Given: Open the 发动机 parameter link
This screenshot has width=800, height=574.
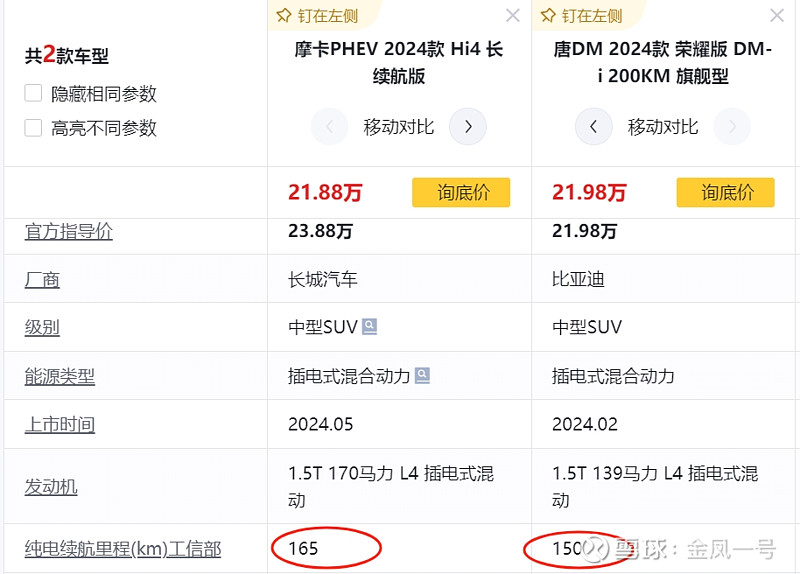Looking at the screenshot, I should (51, 487).
